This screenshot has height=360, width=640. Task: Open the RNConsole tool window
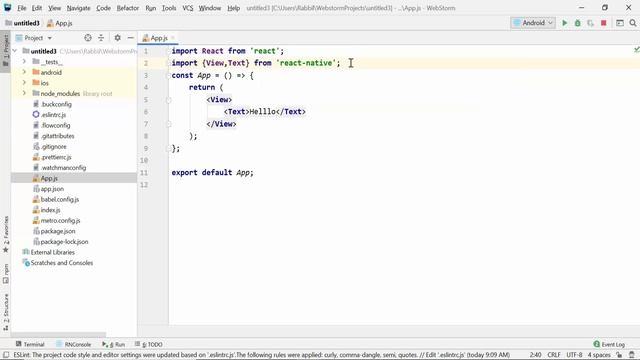pos(73,344)
